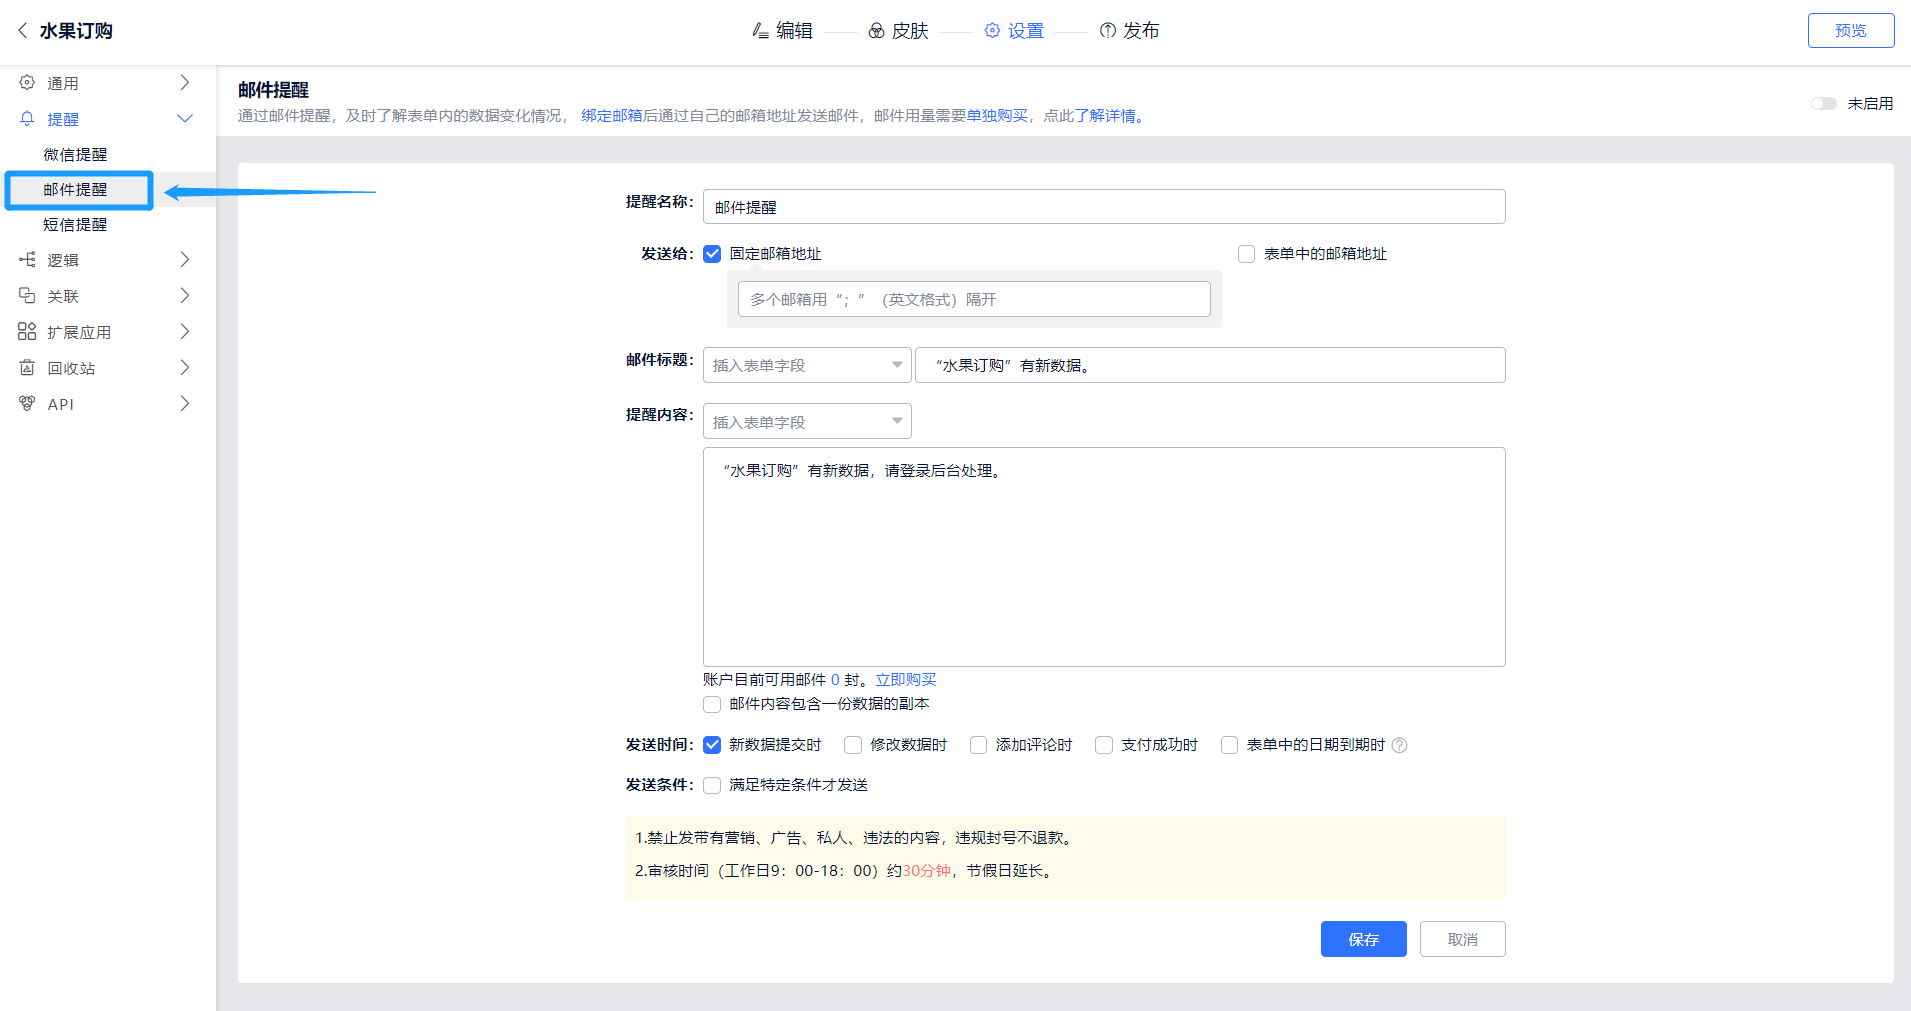Click the logic icon beside 逻辑
This screenshot has width=1911, height=1011.
[x=27, y=260]
